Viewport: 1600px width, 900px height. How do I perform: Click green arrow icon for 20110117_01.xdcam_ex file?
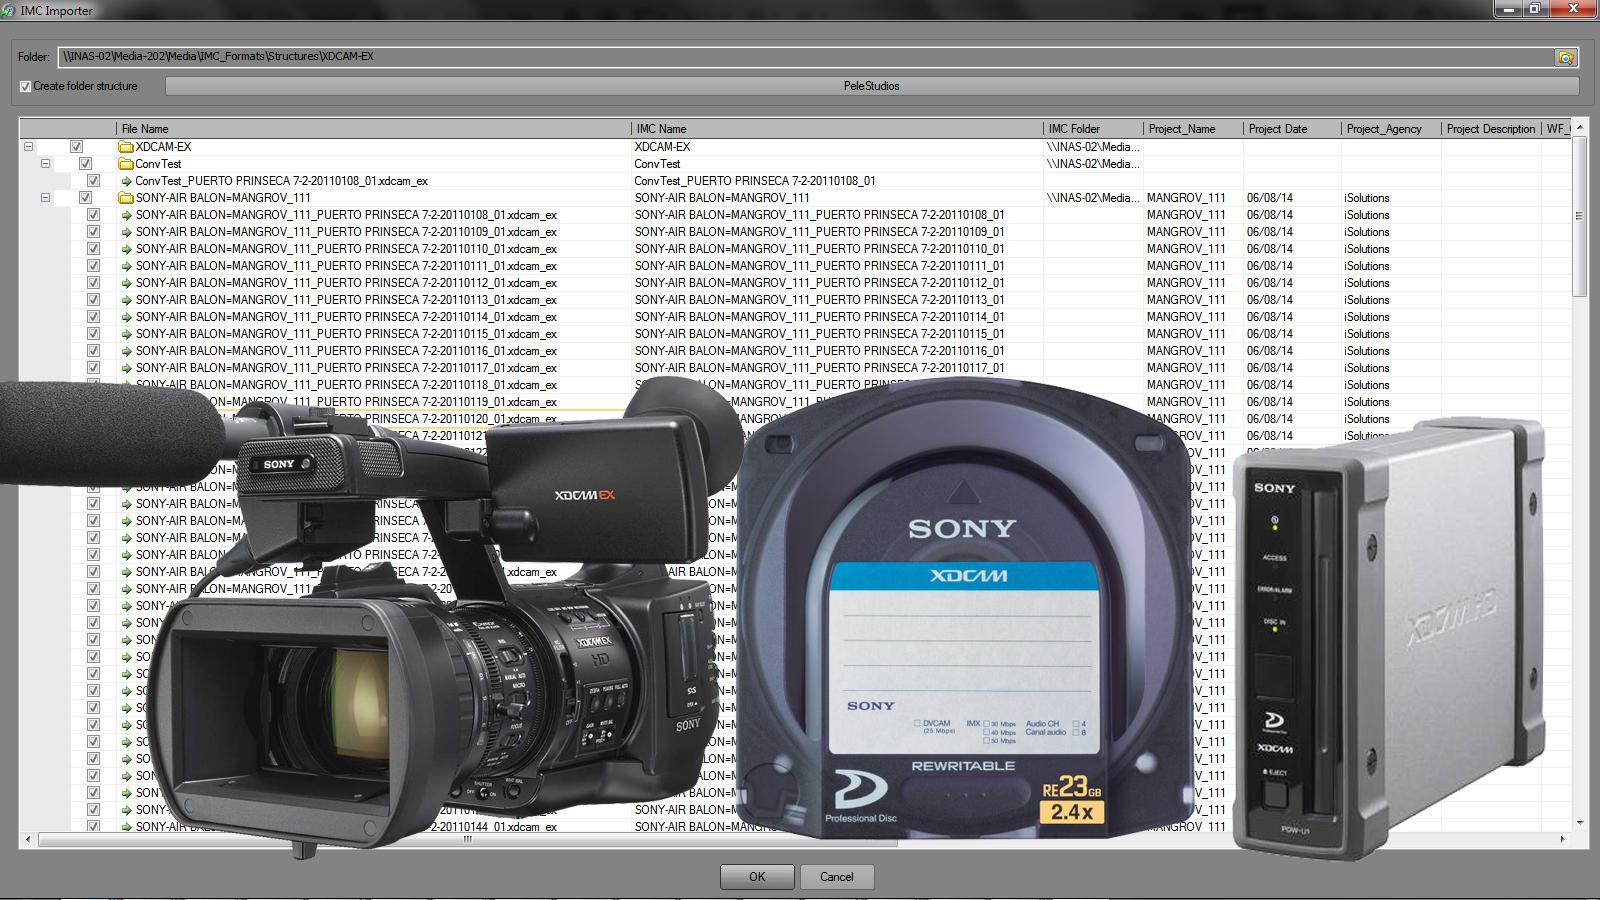(126, 368)
